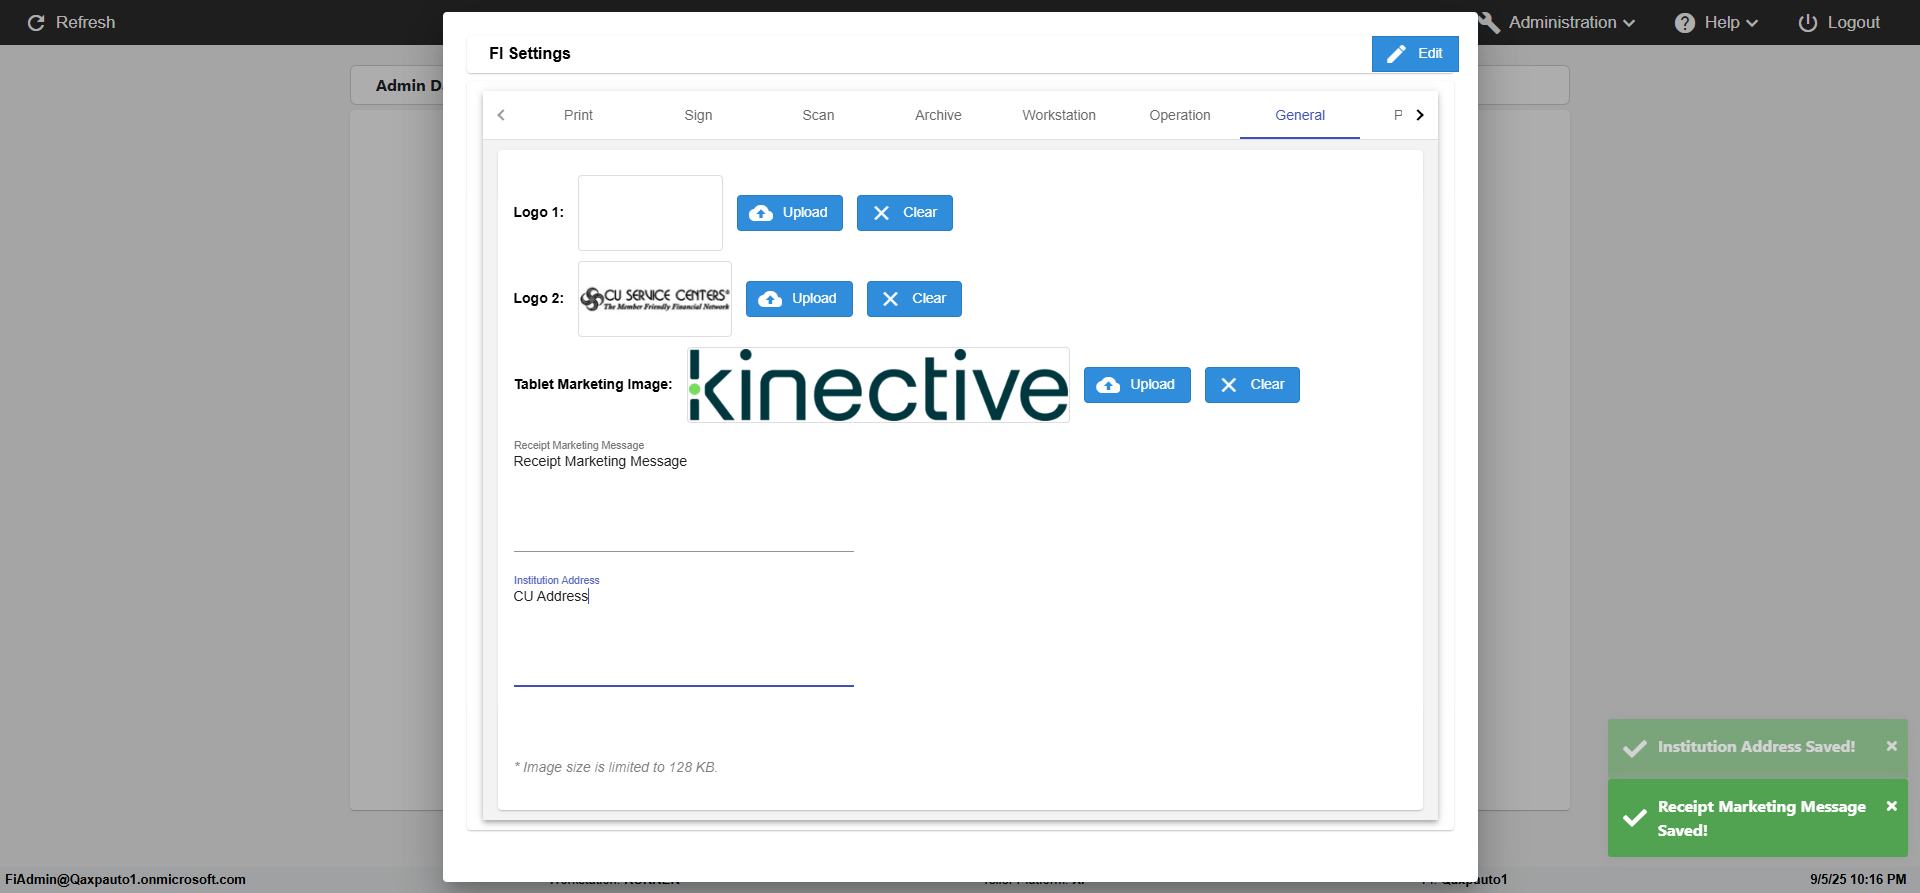Click the 'FI Settings' dialog title
The image size is (1920, 893).
click(530, 54)
